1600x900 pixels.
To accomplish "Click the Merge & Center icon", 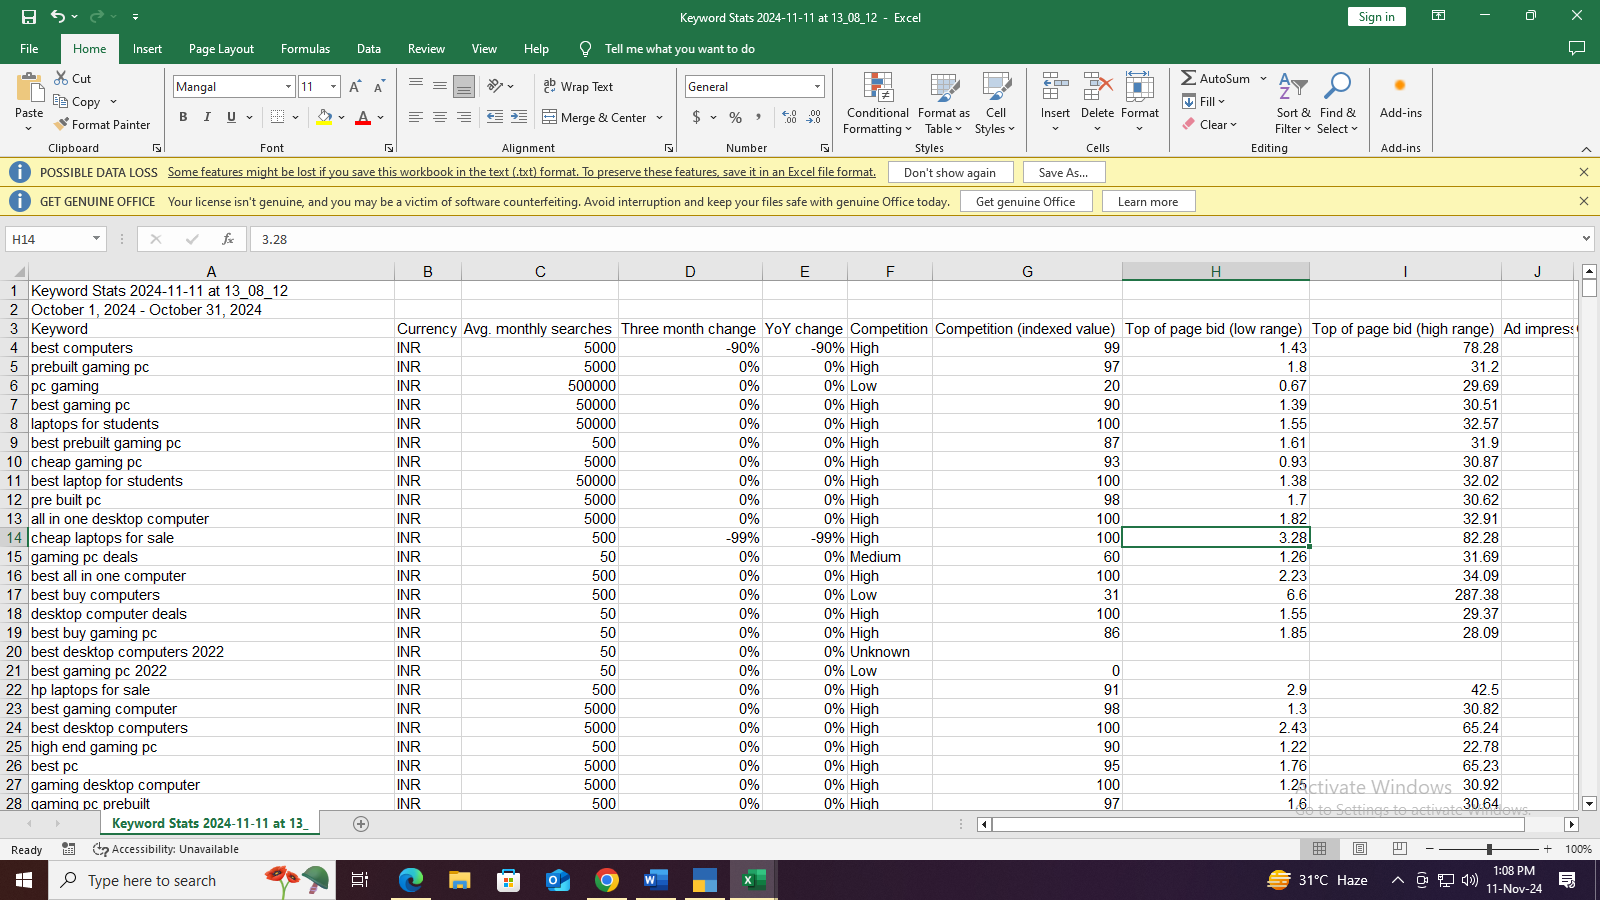I will click(550, 118).
